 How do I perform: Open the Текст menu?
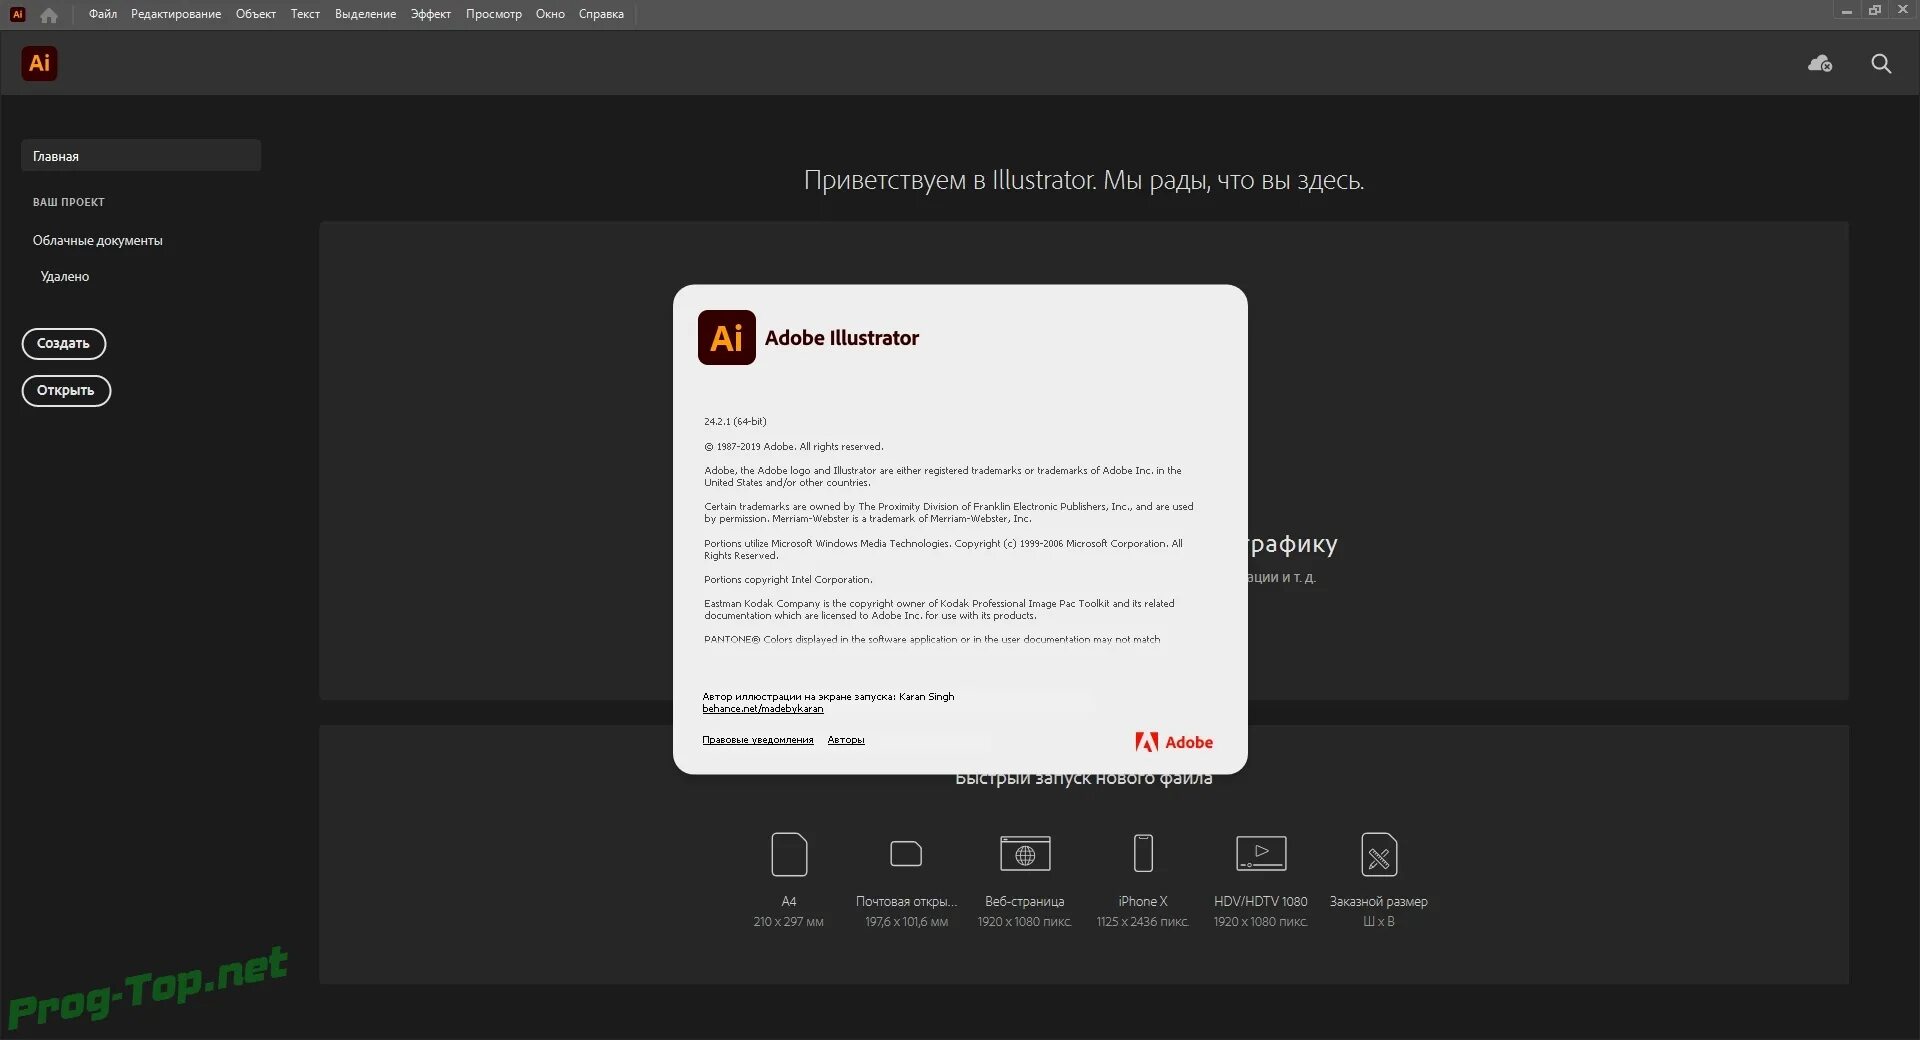305,14
